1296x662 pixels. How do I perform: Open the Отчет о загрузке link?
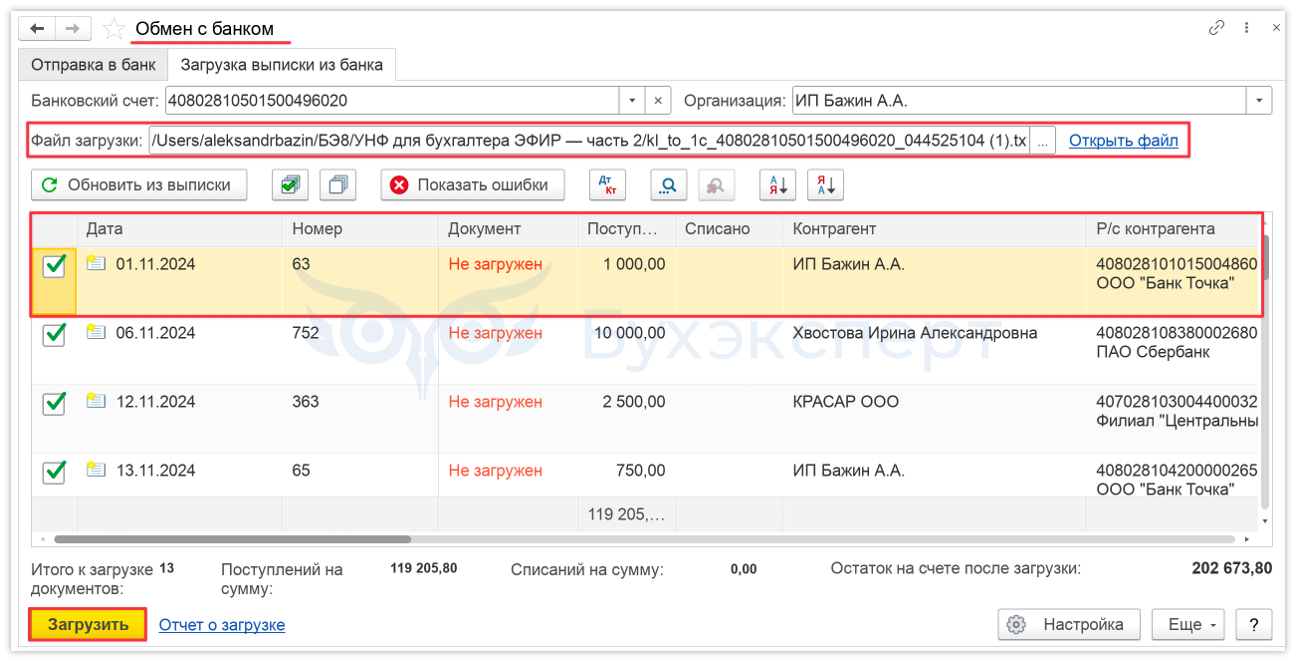pyautogui.click(x=221, y=625)
